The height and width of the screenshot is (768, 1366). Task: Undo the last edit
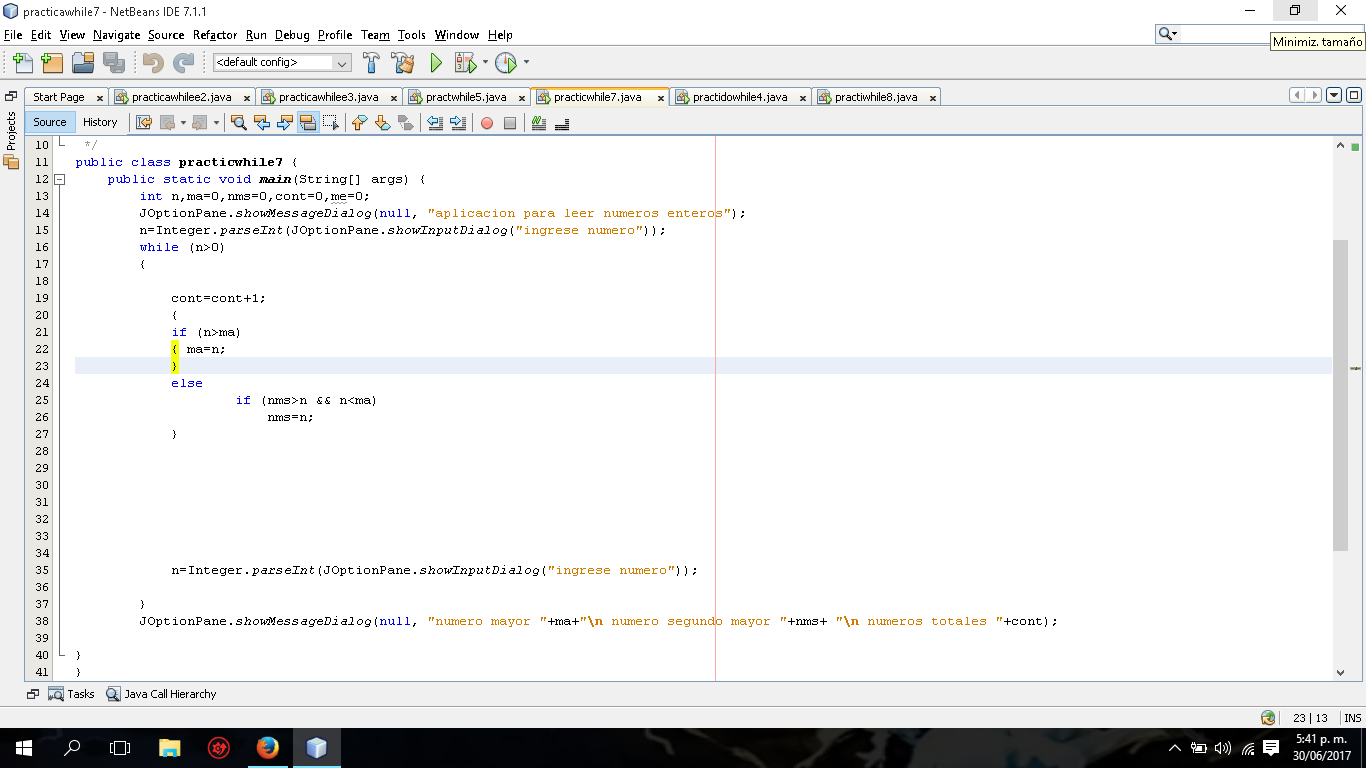[153, 63]
